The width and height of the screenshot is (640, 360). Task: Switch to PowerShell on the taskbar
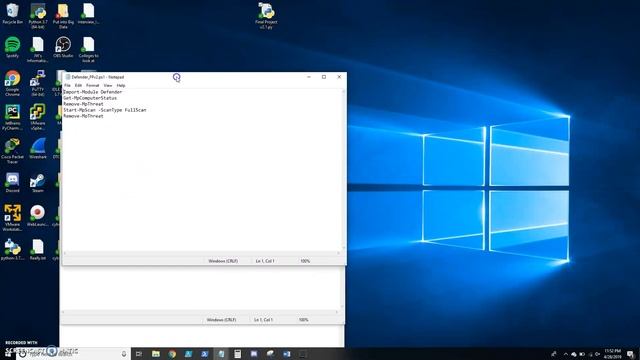205,354
